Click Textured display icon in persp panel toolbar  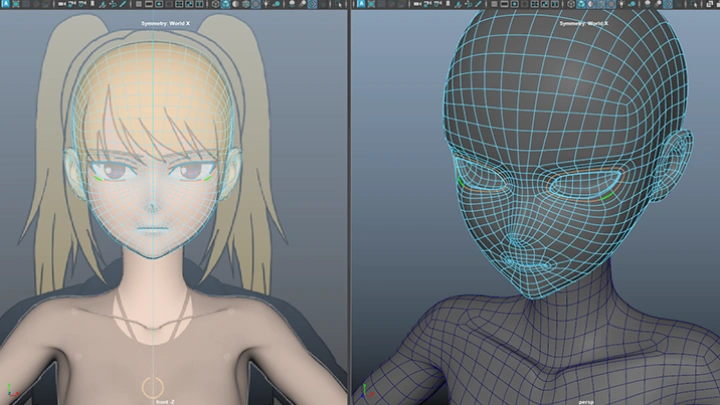(612, 4)
